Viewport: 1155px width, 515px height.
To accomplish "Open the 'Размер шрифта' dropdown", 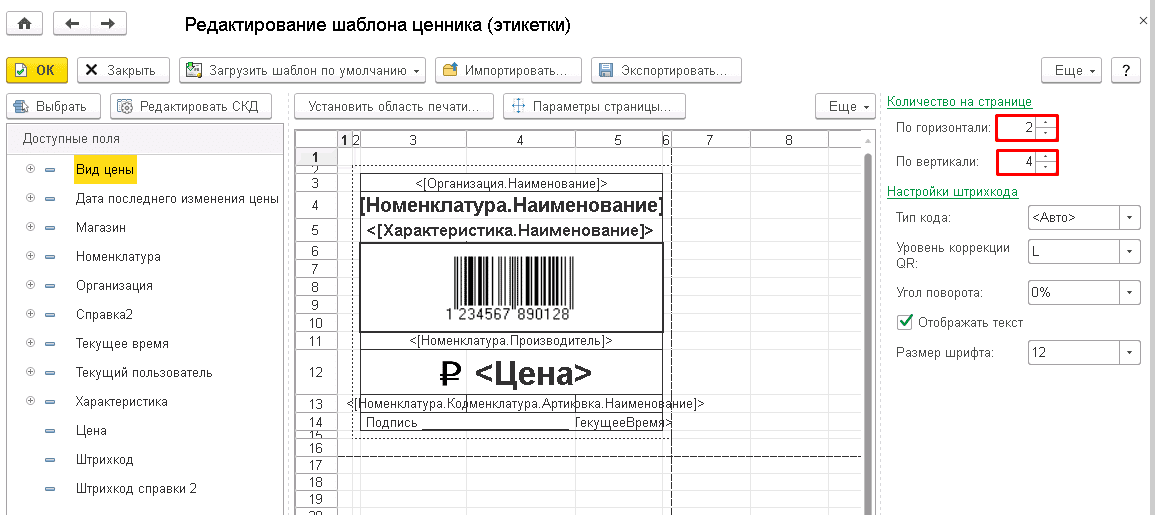I will 1130,353.
